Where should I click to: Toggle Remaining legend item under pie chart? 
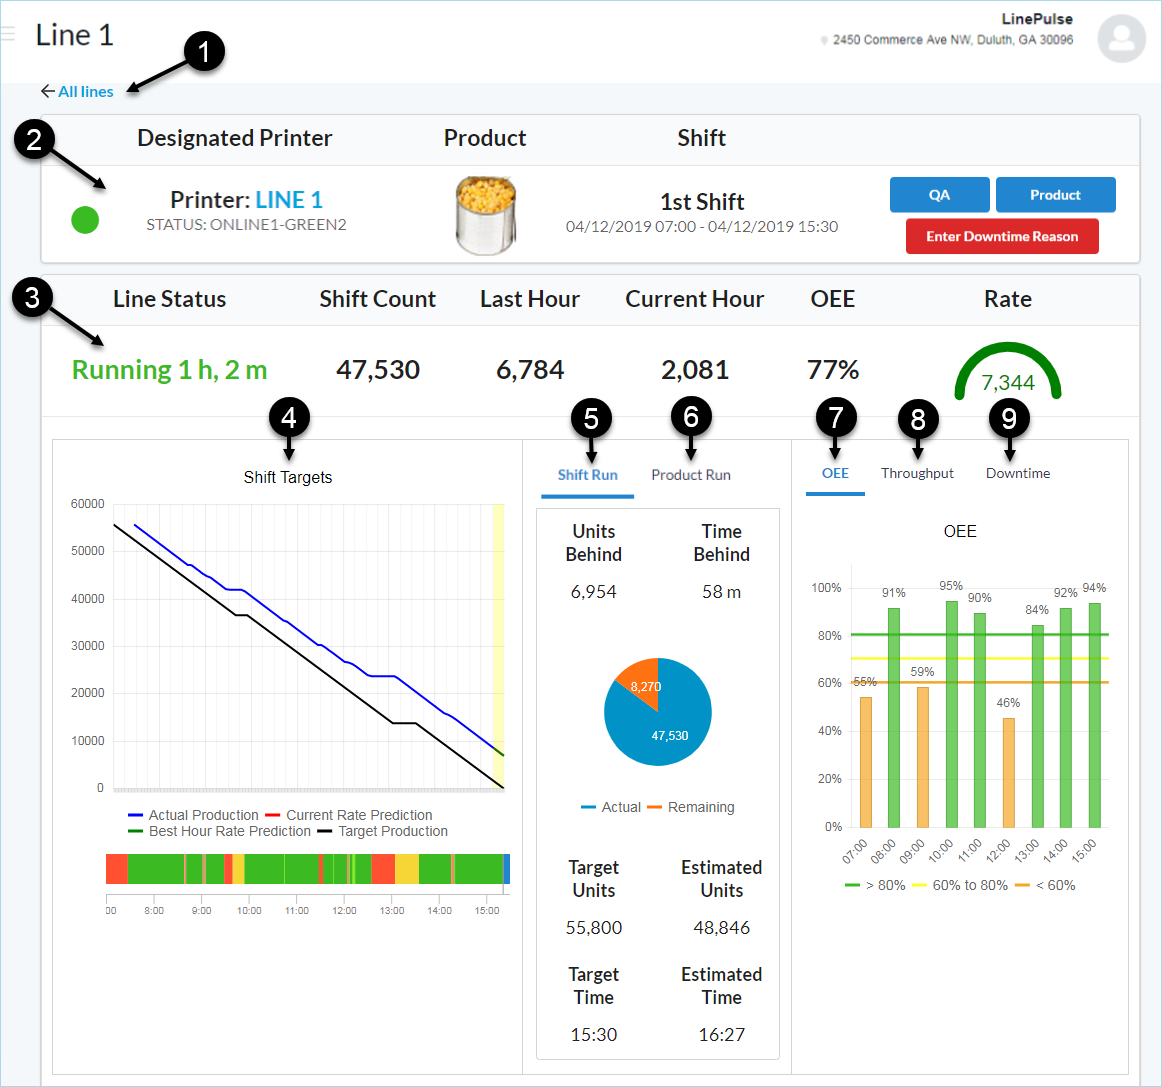tap(700, 807)
